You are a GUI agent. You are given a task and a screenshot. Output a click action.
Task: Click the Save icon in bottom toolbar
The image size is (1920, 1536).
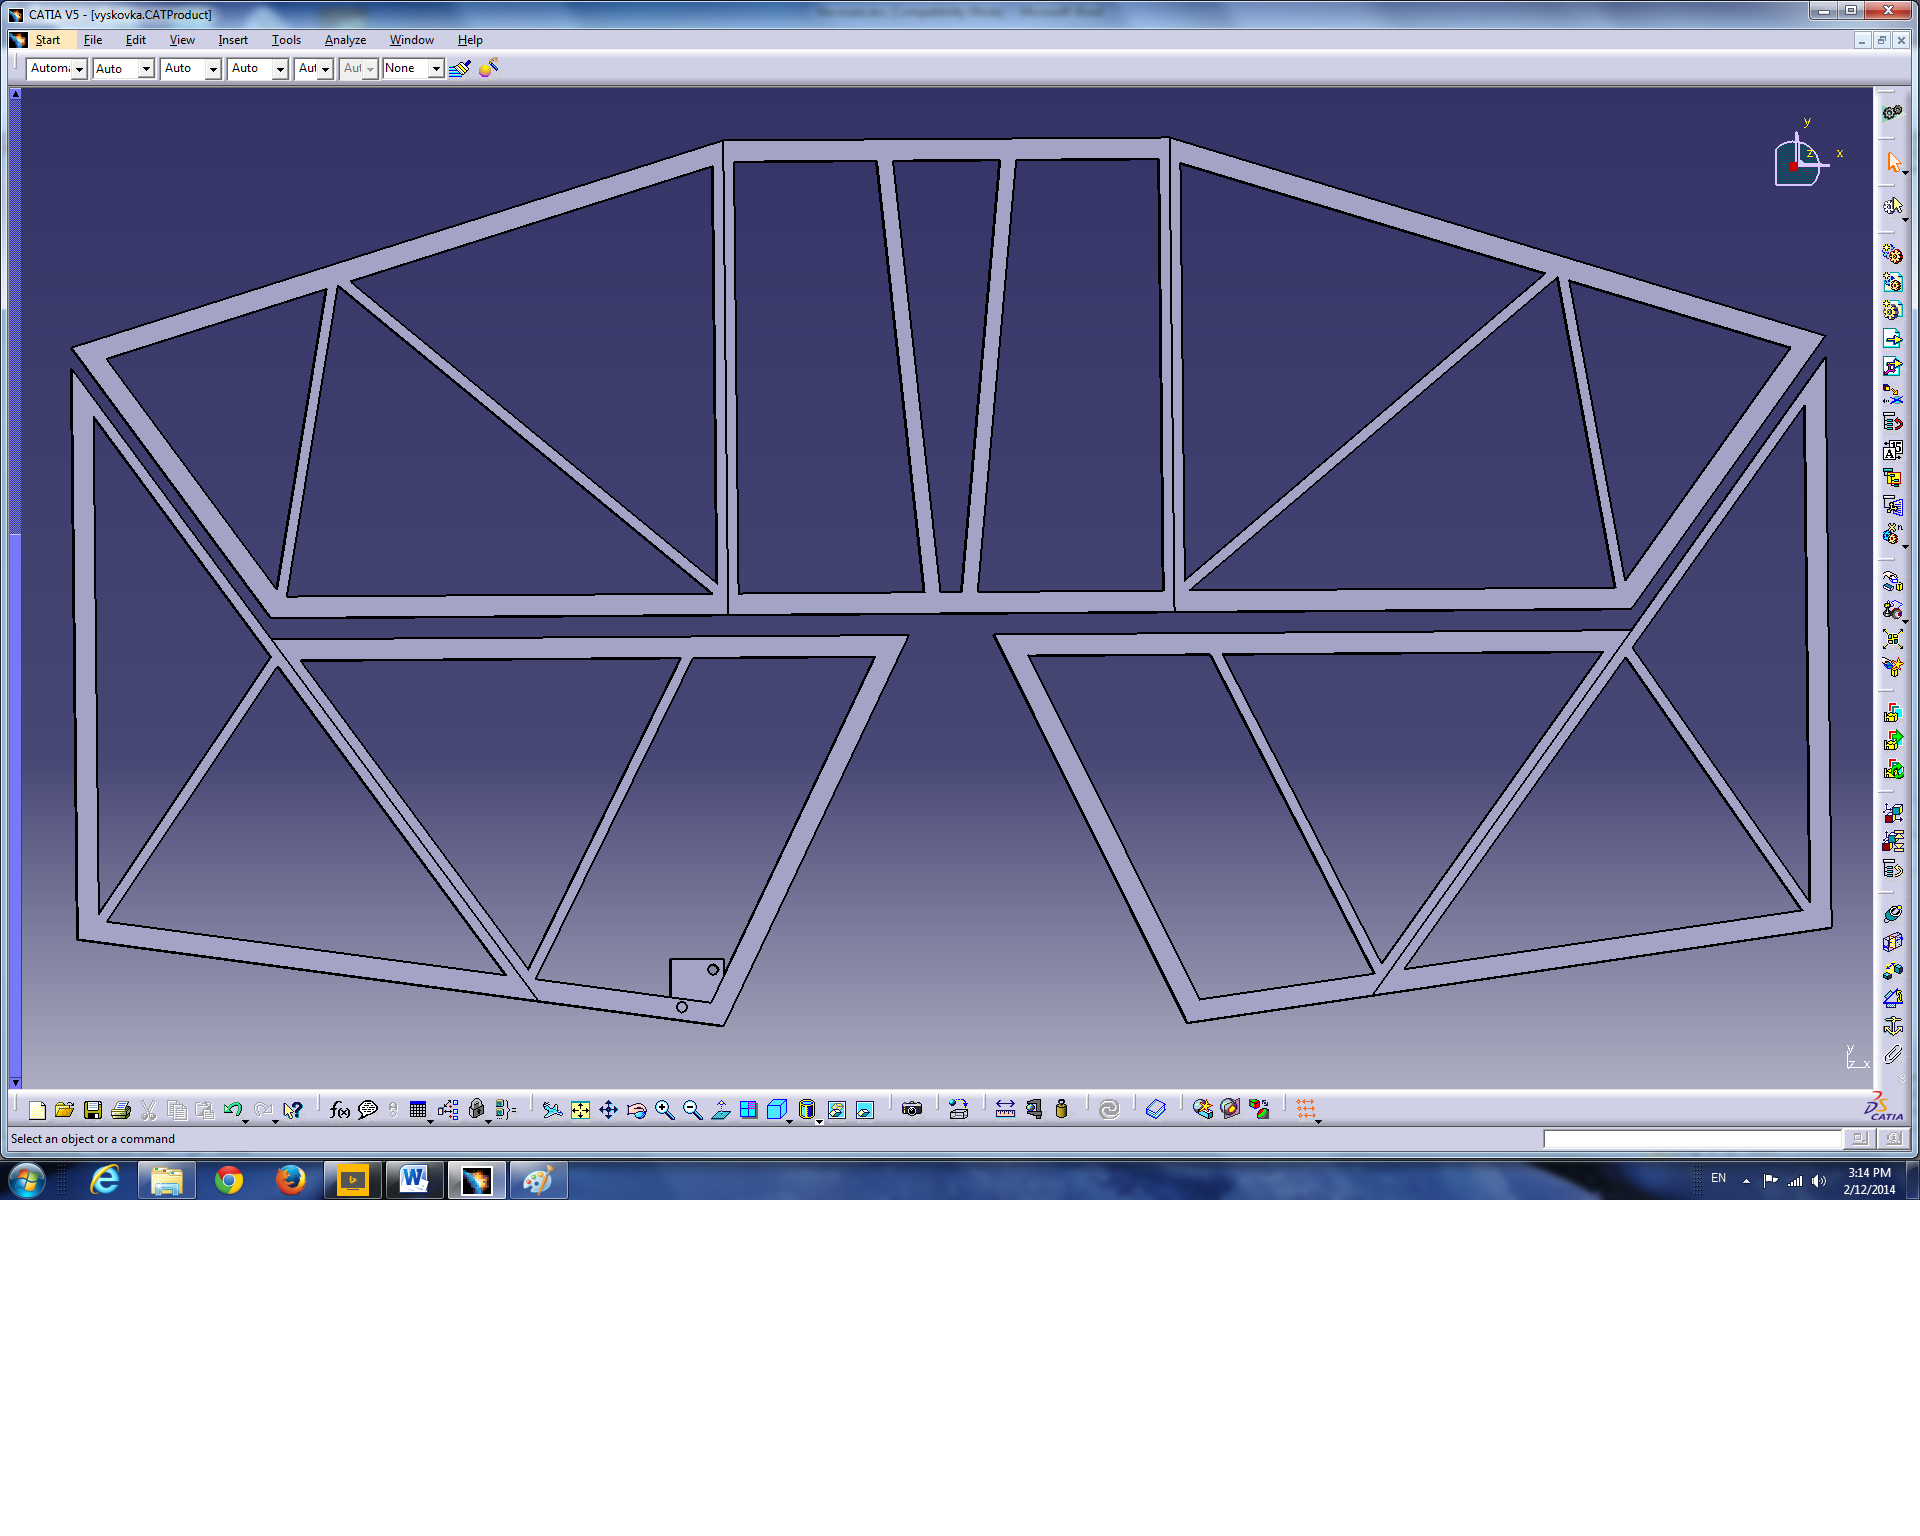93,1110
